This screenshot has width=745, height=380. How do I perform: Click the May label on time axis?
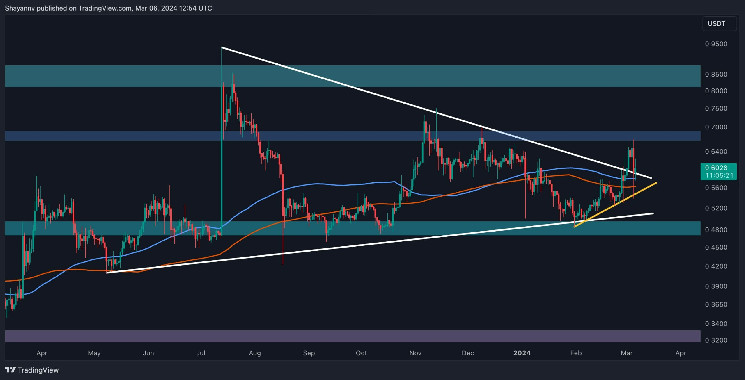pyautogui.click(x=94, y=353)
